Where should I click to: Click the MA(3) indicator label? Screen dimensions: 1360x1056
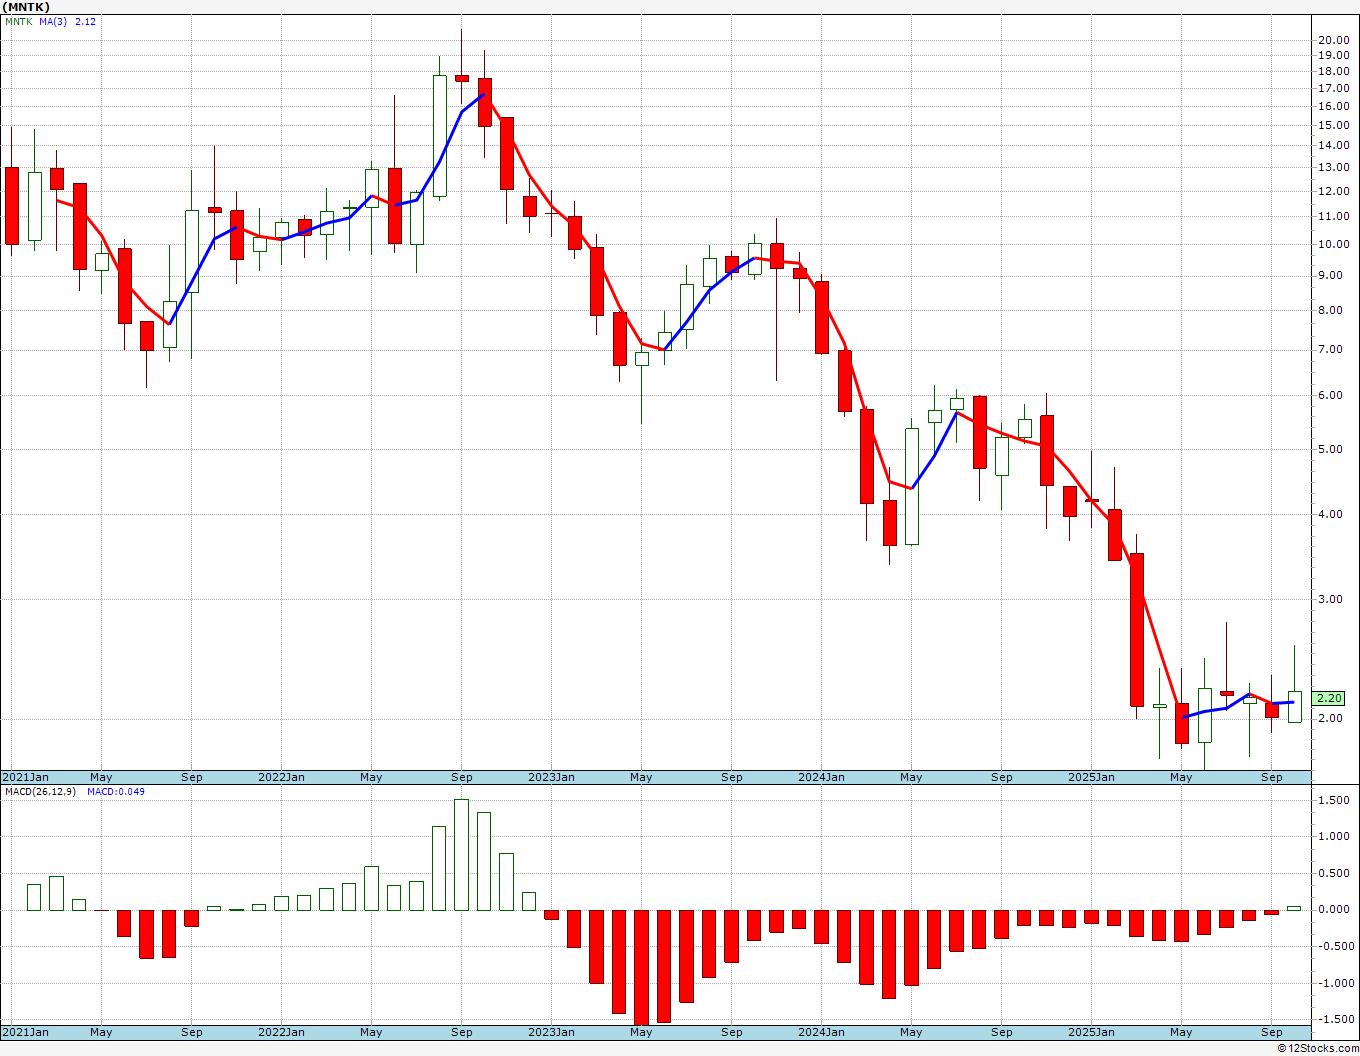tap(54, 21)
